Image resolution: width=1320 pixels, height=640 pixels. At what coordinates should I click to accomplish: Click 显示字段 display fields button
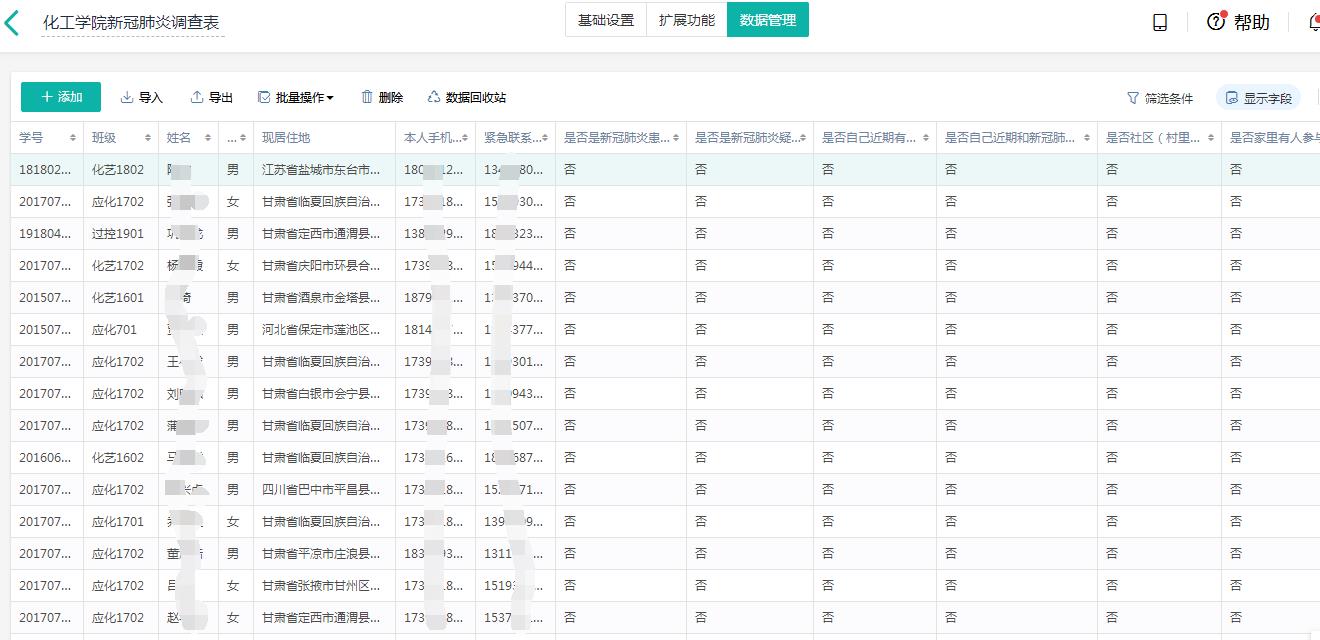click(1258, 98)
